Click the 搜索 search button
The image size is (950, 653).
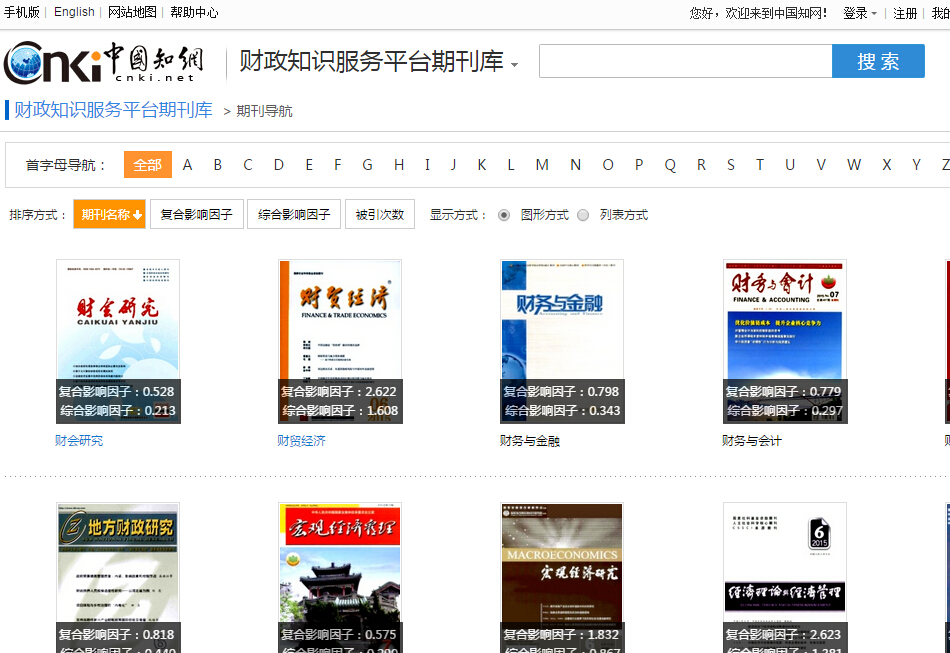point(878,61)
